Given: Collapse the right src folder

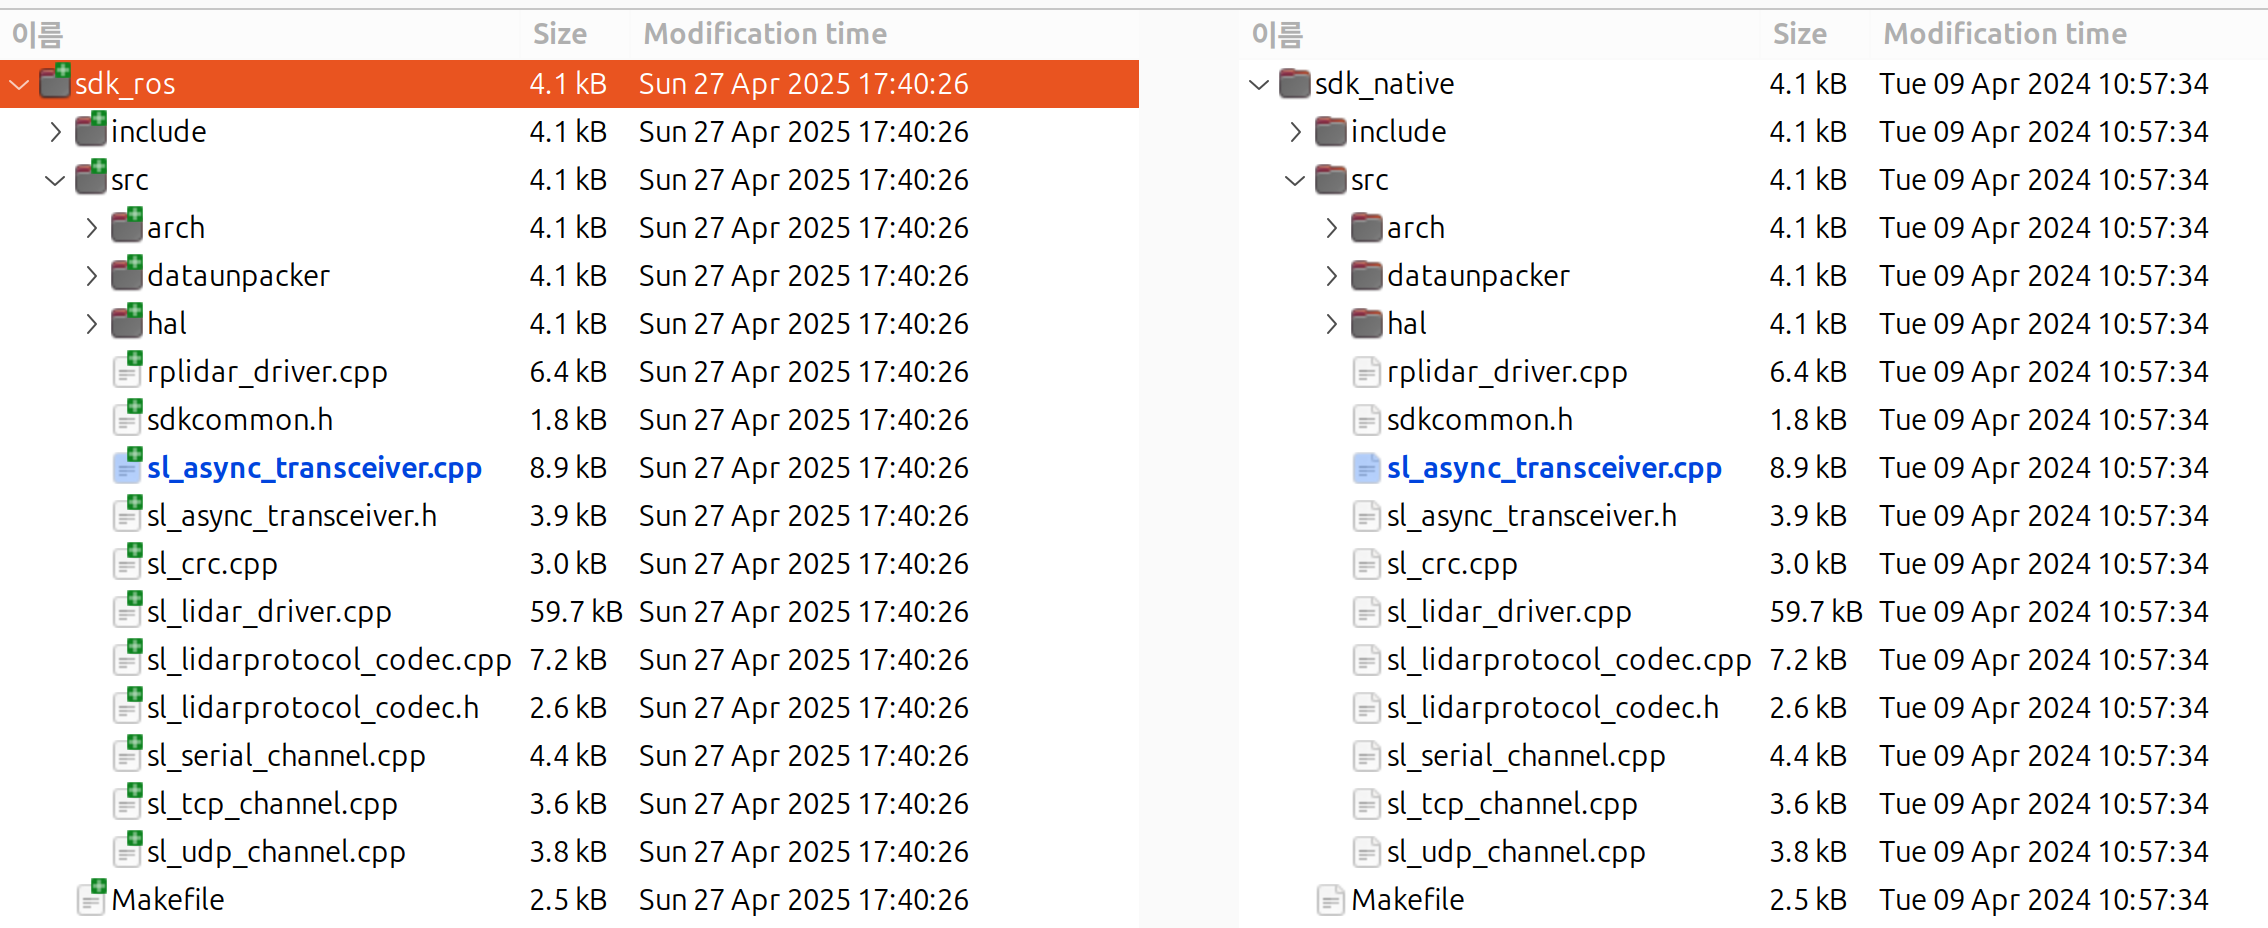Looking at the screenshot, I should (x=1295, y=180).
